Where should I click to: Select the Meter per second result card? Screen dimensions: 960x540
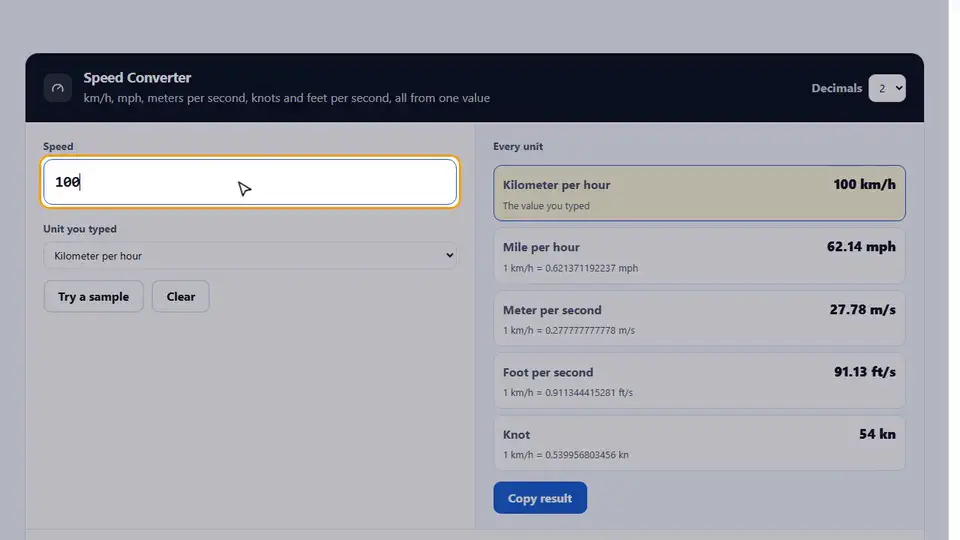pyautogui.click(x=699, y=318)
